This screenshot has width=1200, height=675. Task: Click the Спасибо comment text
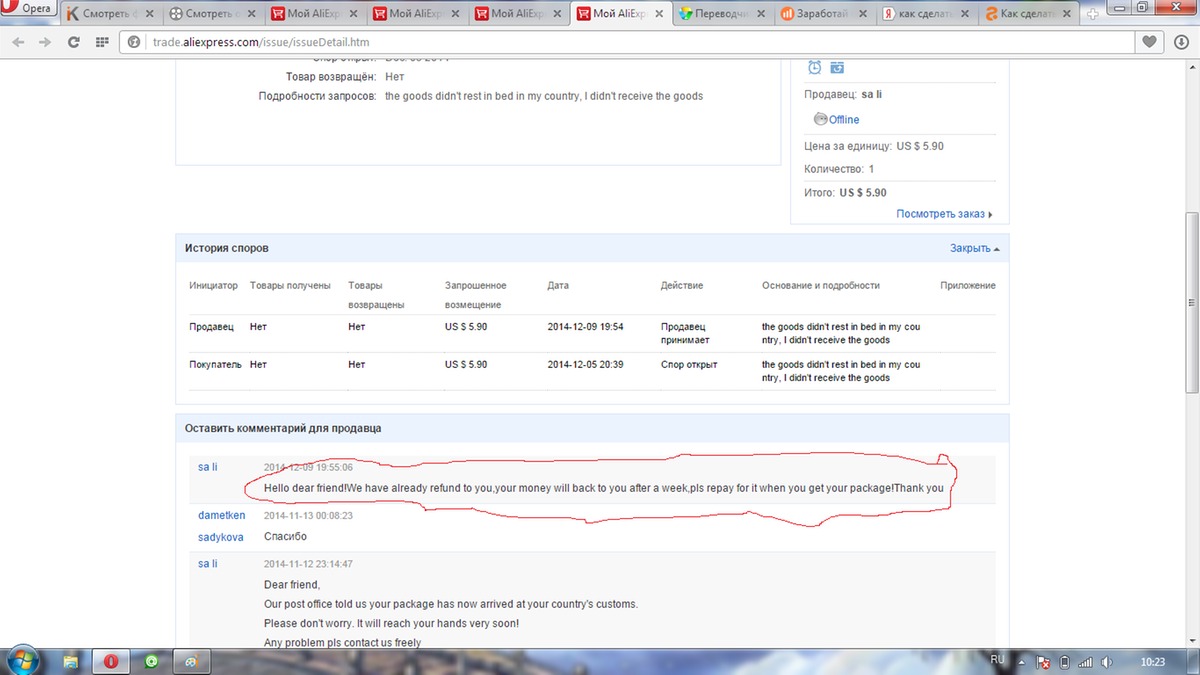point(285,537)
